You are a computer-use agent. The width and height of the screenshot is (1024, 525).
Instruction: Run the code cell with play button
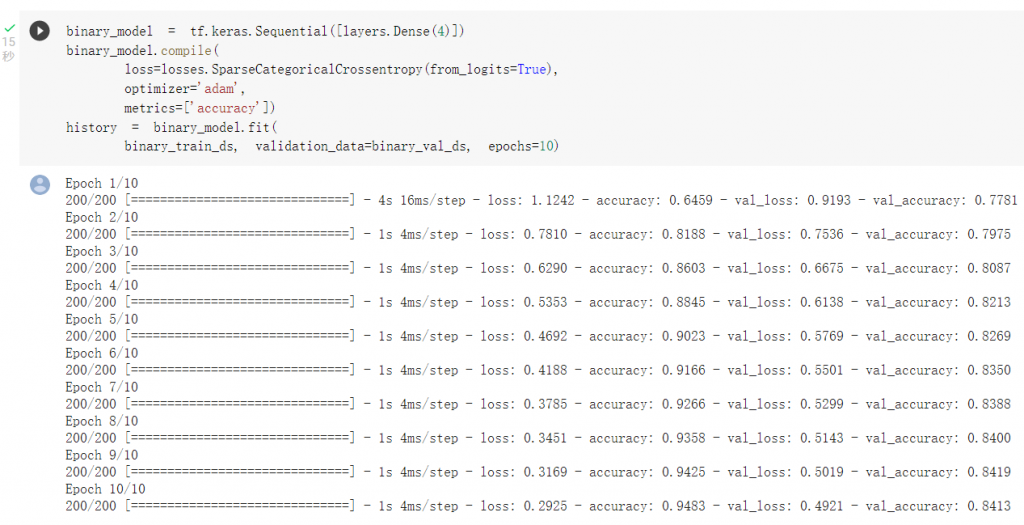(x=40, y=31)
